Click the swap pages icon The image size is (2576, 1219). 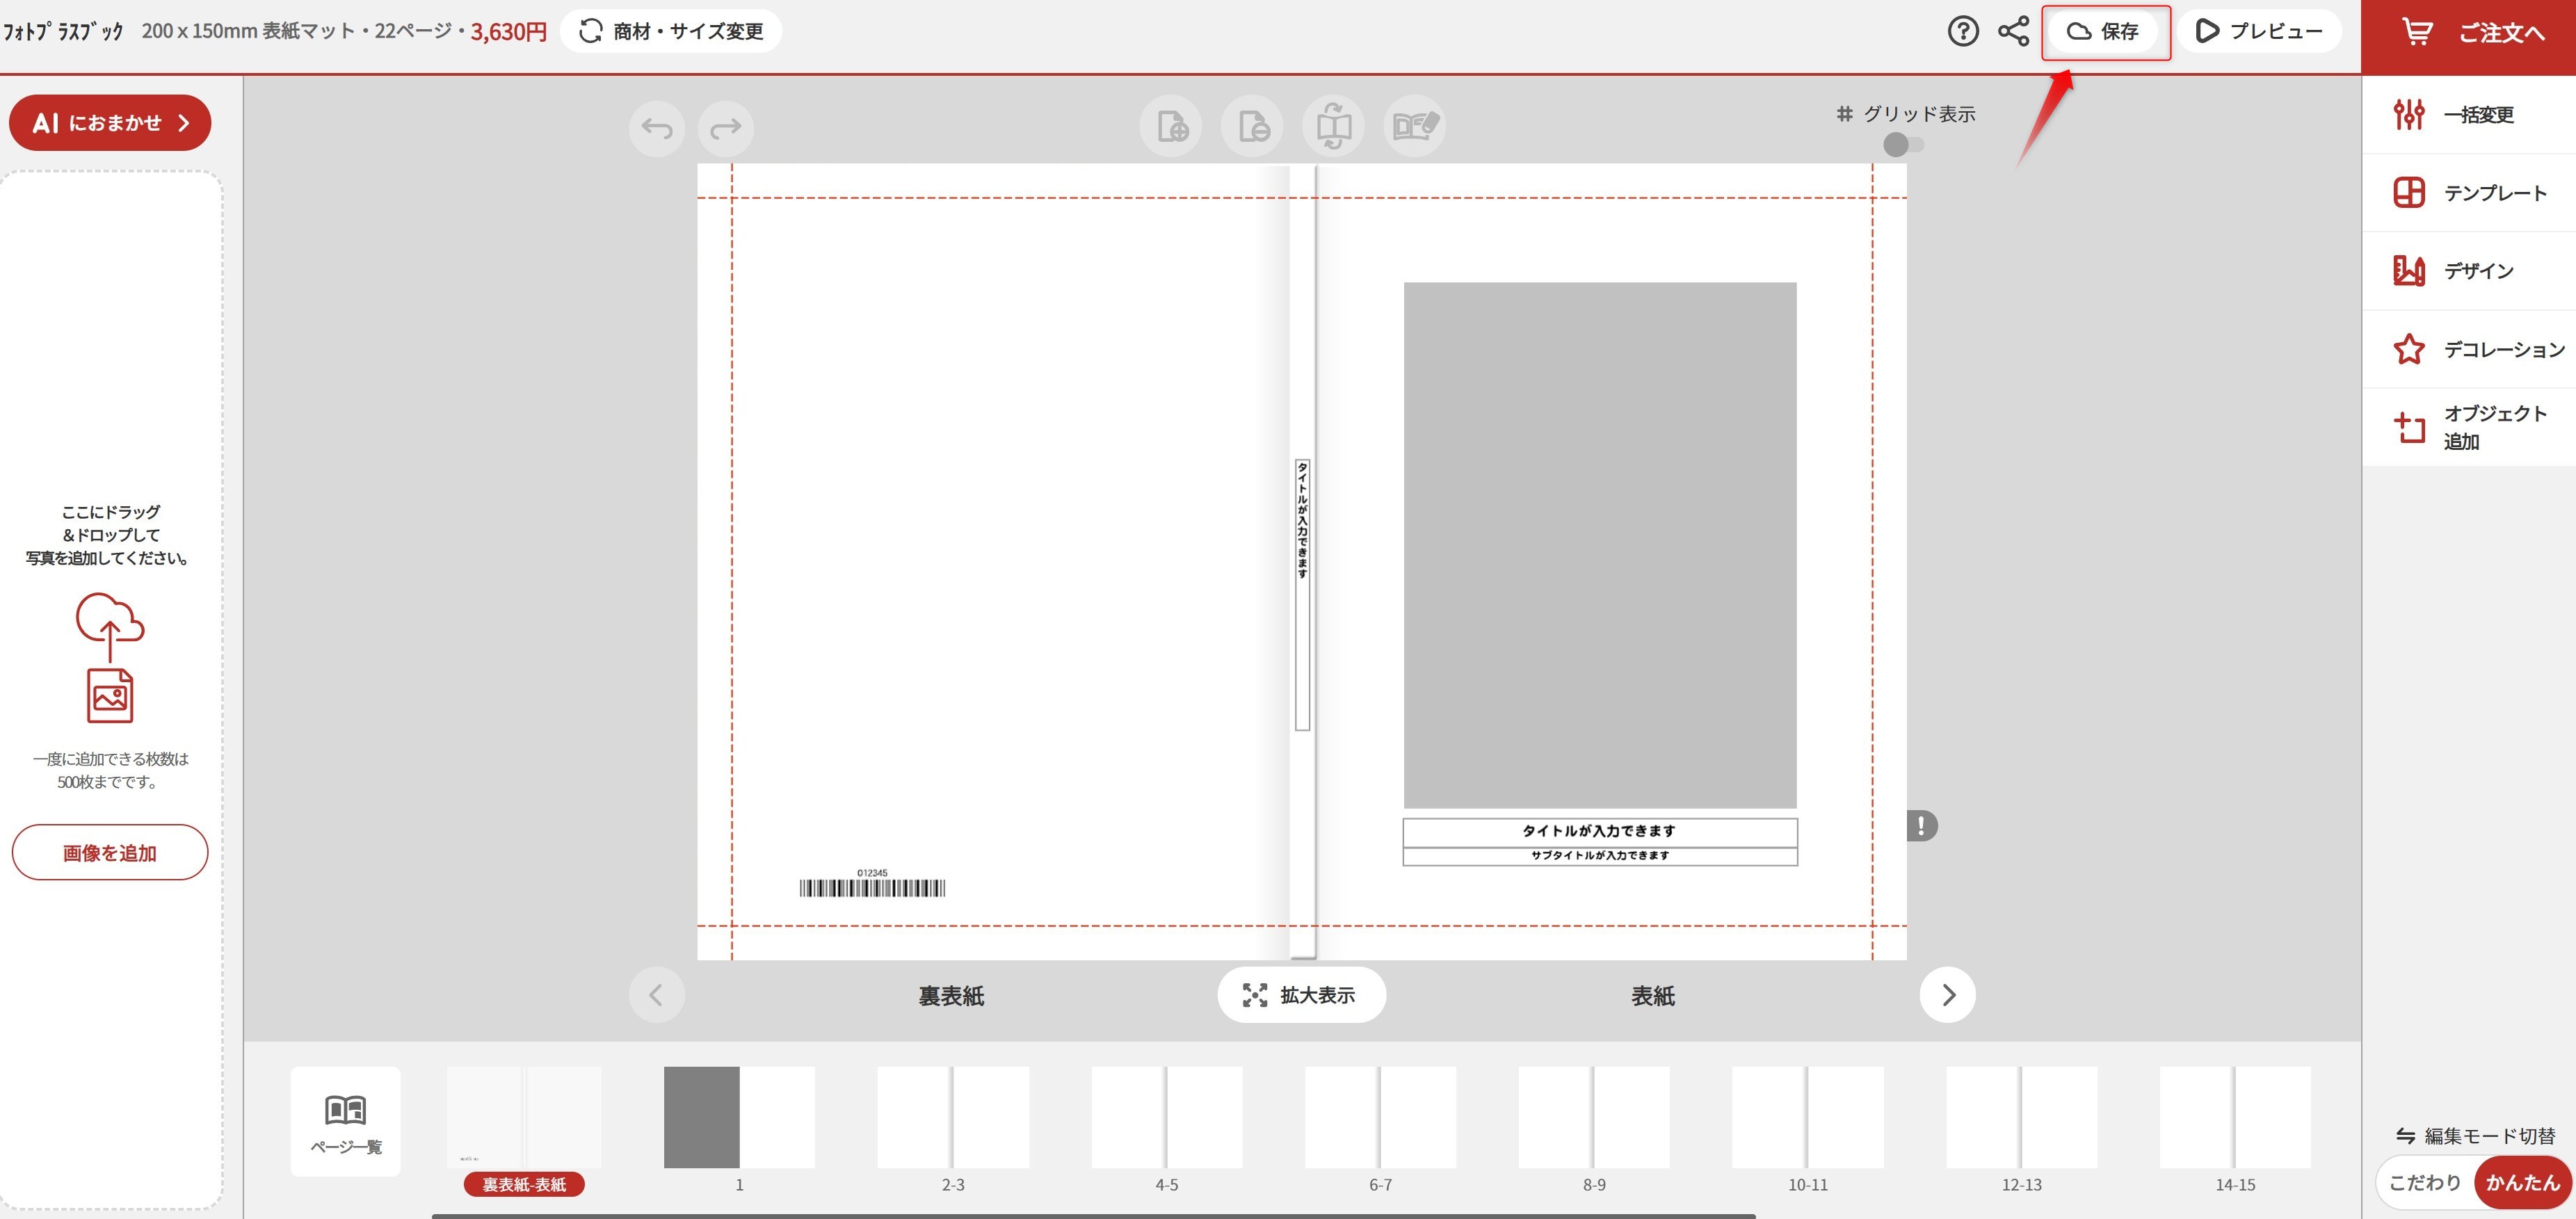coord(1334,126)
